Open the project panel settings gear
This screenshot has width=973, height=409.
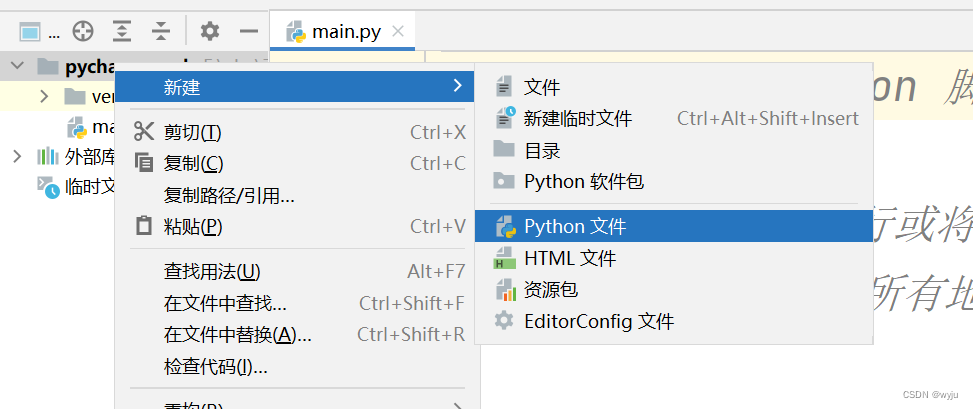210,30
